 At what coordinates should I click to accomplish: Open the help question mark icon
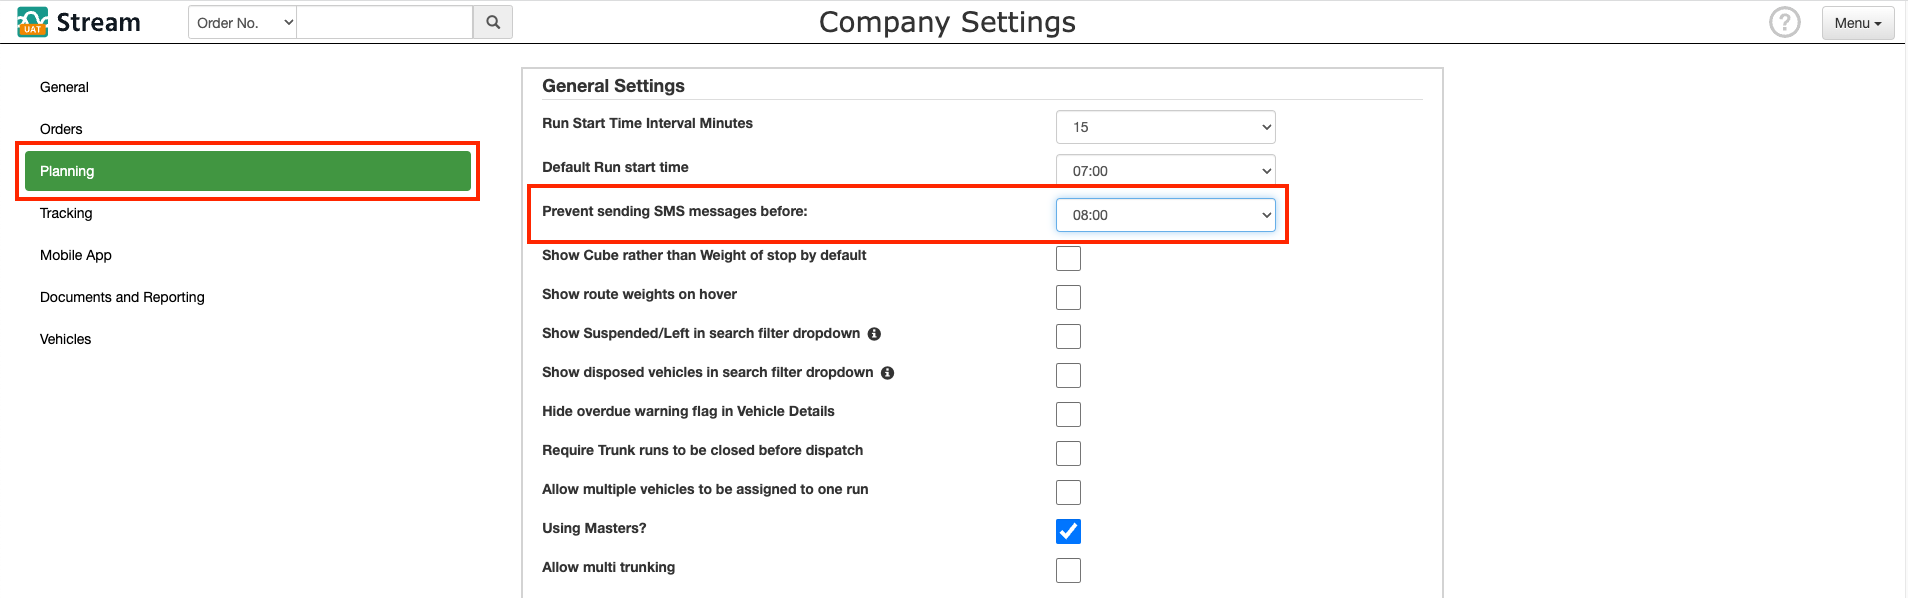(1784, 22)
